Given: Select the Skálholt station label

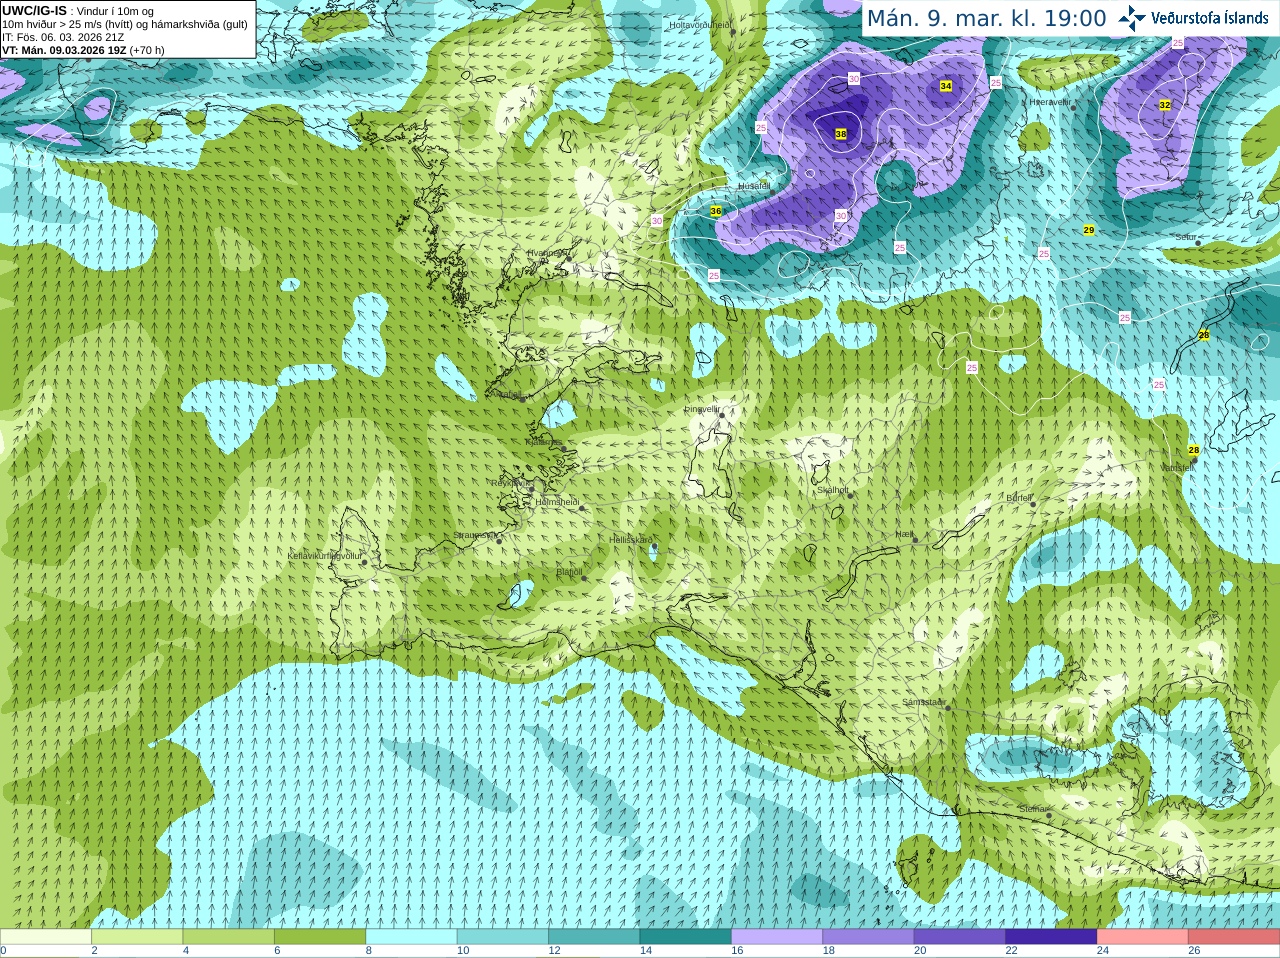Looking at the screenshot, I should (x=833, y=490).
